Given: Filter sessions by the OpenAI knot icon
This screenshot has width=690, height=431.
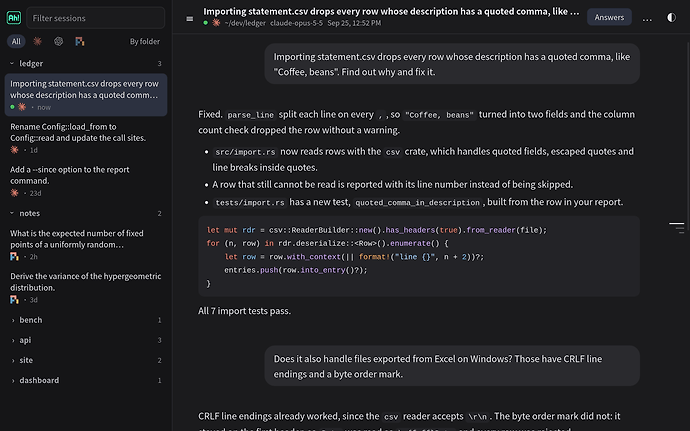Looking at the screenshot, I should [x=59, y=41].
